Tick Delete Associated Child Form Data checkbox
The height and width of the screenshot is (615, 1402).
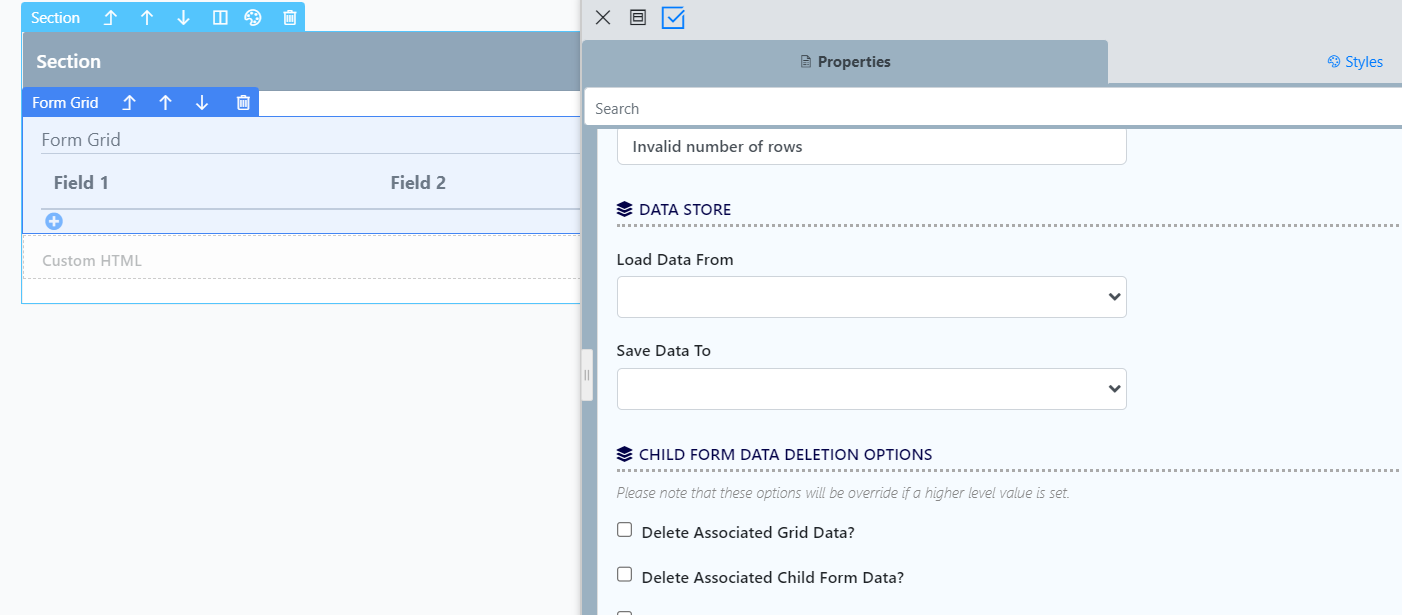(625, 575)
